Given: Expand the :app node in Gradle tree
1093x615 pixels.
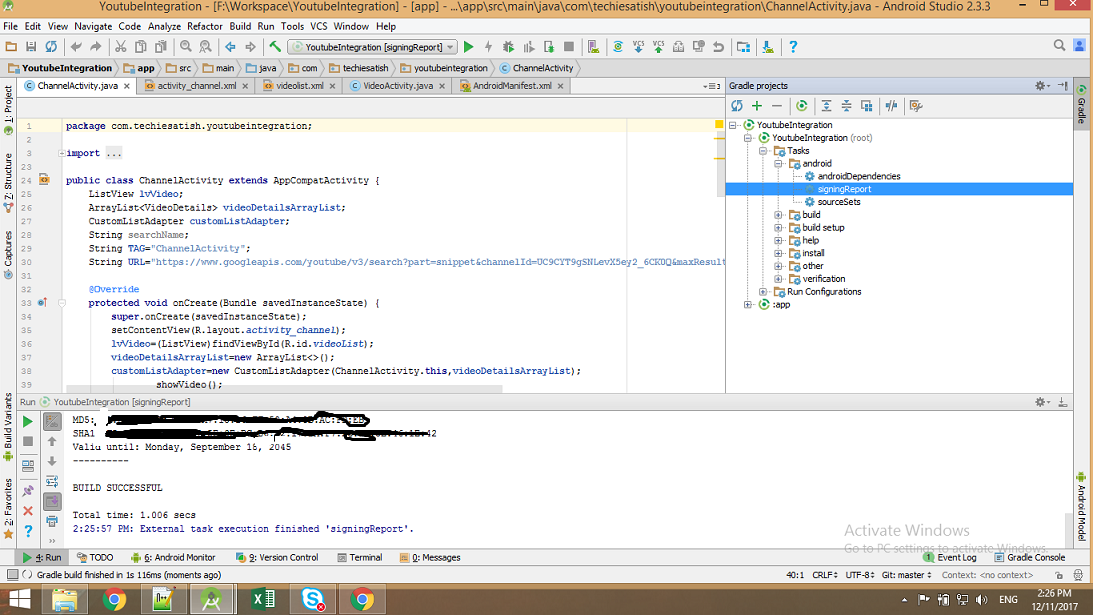Looking at the screenshot, I should (747, 305).
